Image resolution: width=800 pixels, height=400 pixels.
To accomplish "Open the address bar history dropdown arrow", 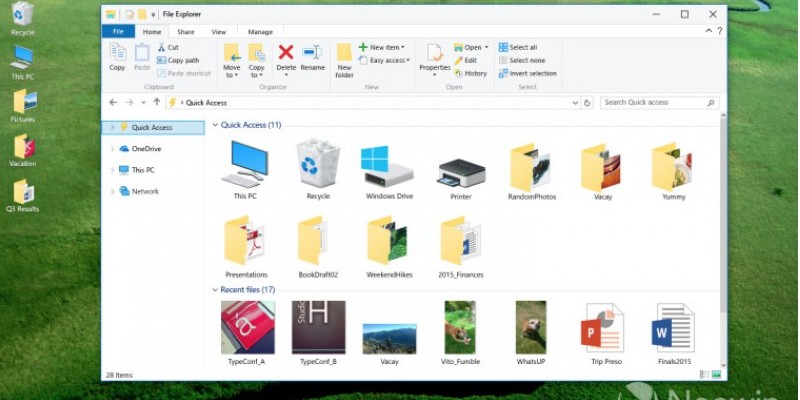I will (576, 103).
